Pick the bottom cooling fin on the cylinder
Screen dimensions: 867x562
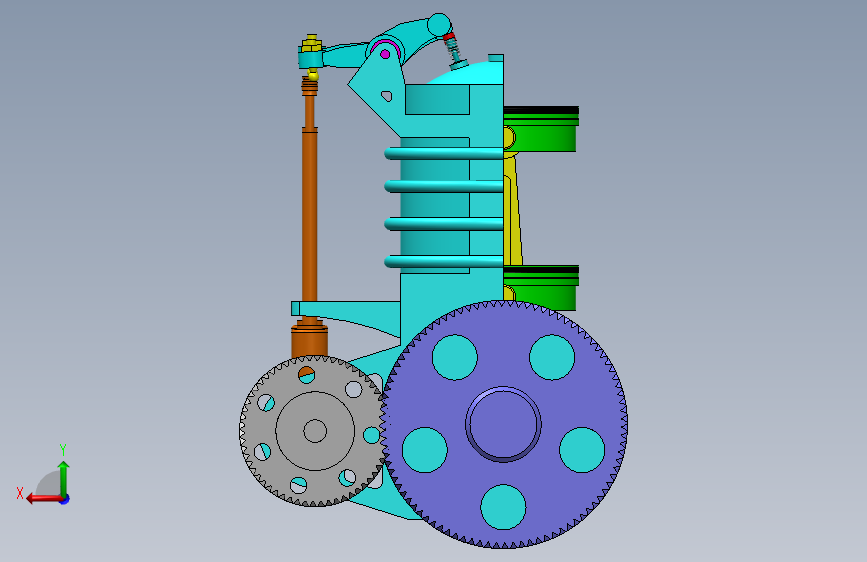444,261
